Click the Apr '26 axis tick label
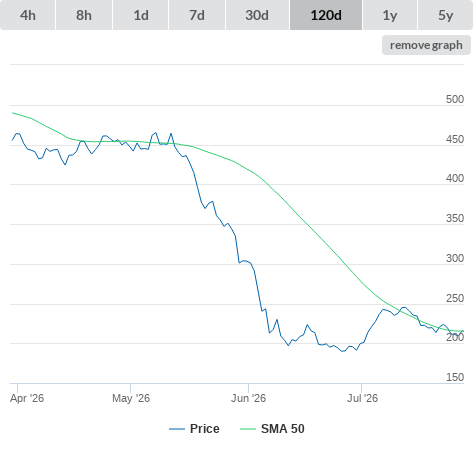The image size is (474, 455). pyautogui.click(x=27, y=398)
